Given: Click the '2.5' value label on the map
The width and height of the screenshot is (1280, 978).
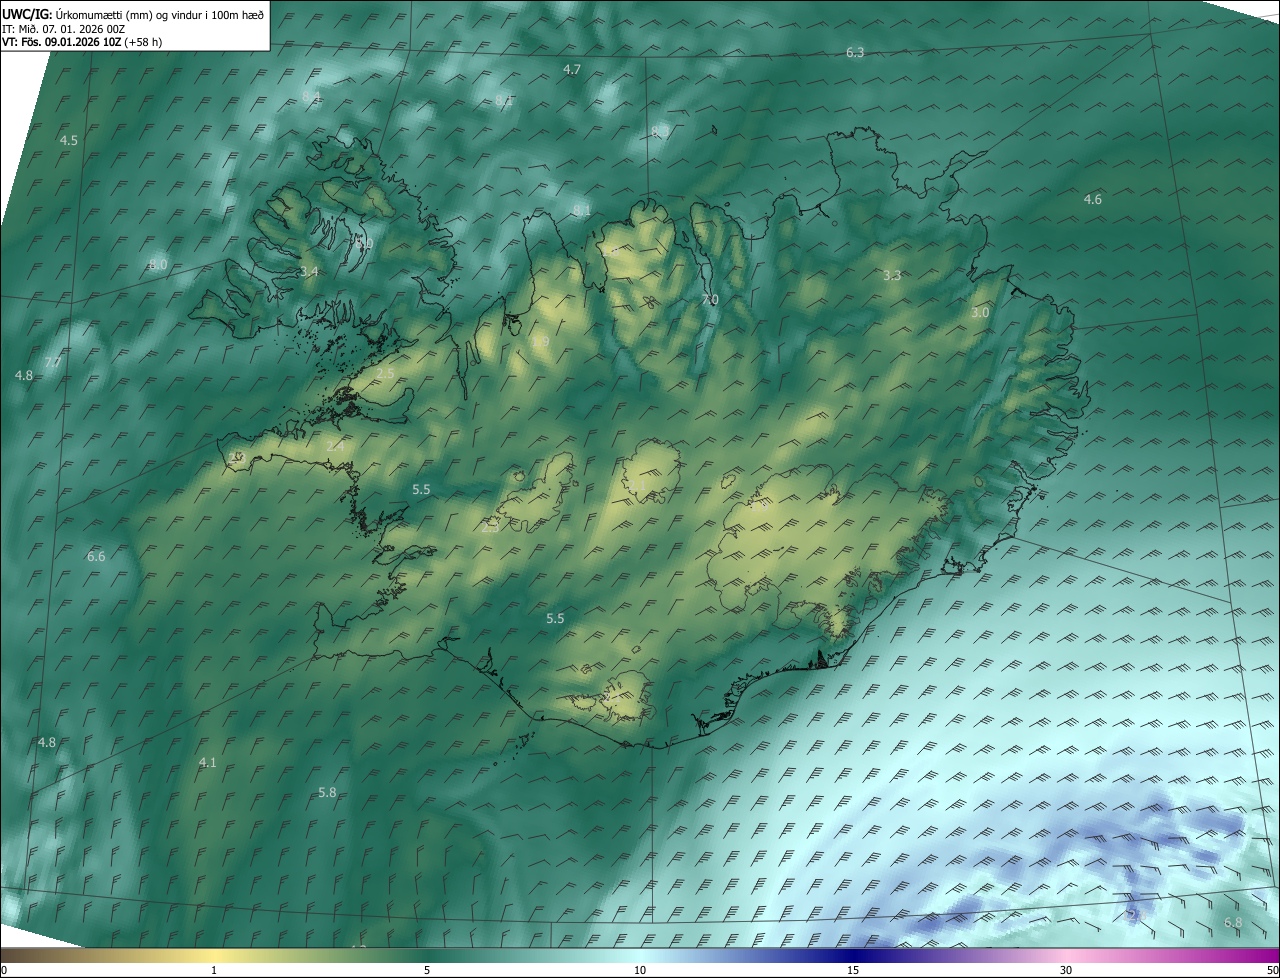Looking at the screenshot, I should (x=386, y=373).
